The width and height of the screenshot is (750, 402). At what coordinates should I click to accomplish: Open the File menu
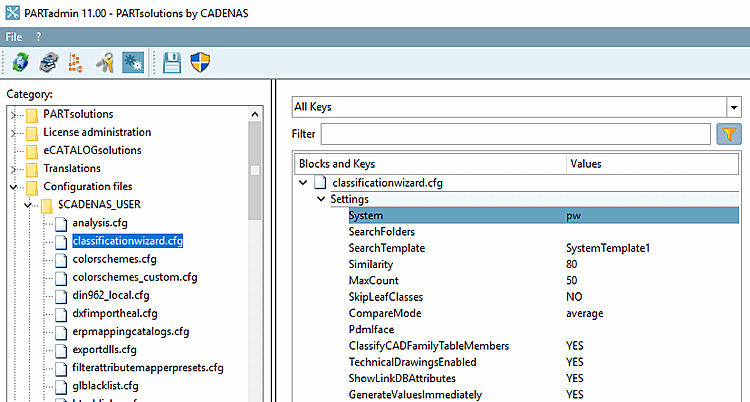coord(14,37)
